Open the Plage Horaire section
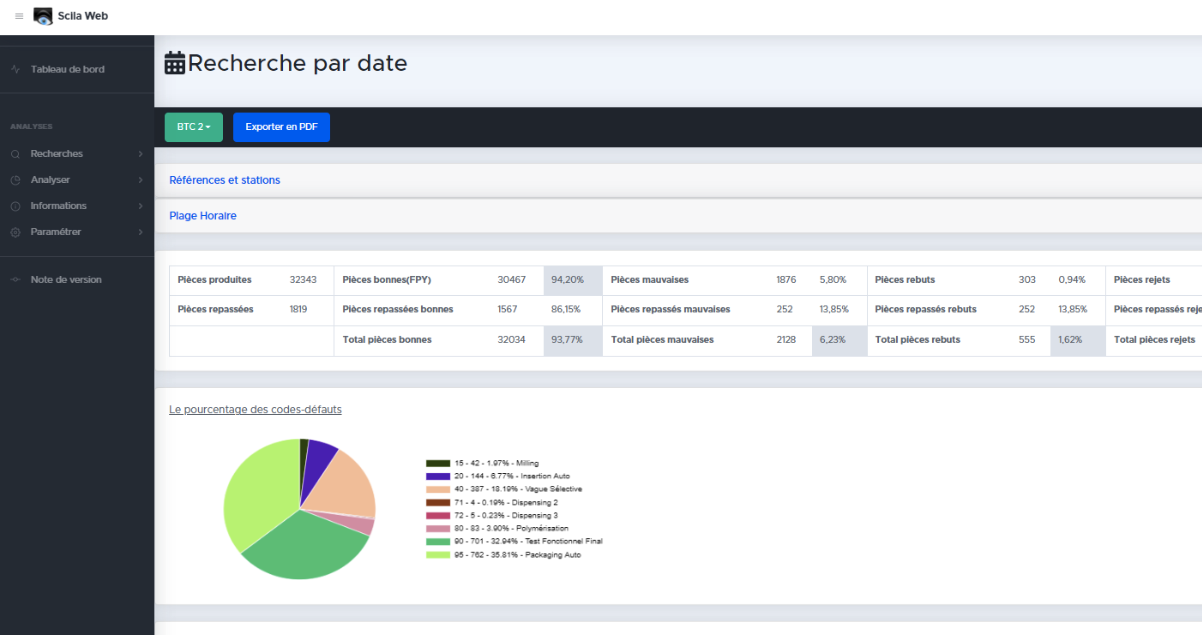 click(x=203, y=215)
